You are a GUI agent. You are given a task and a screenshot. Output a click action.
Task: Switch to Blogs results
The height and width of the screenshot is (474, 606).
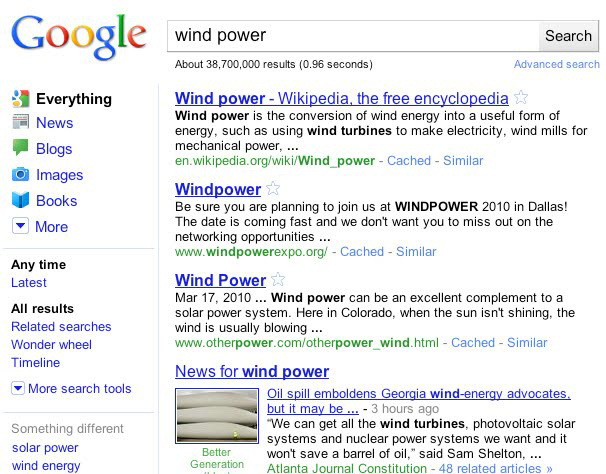[54, 149]
